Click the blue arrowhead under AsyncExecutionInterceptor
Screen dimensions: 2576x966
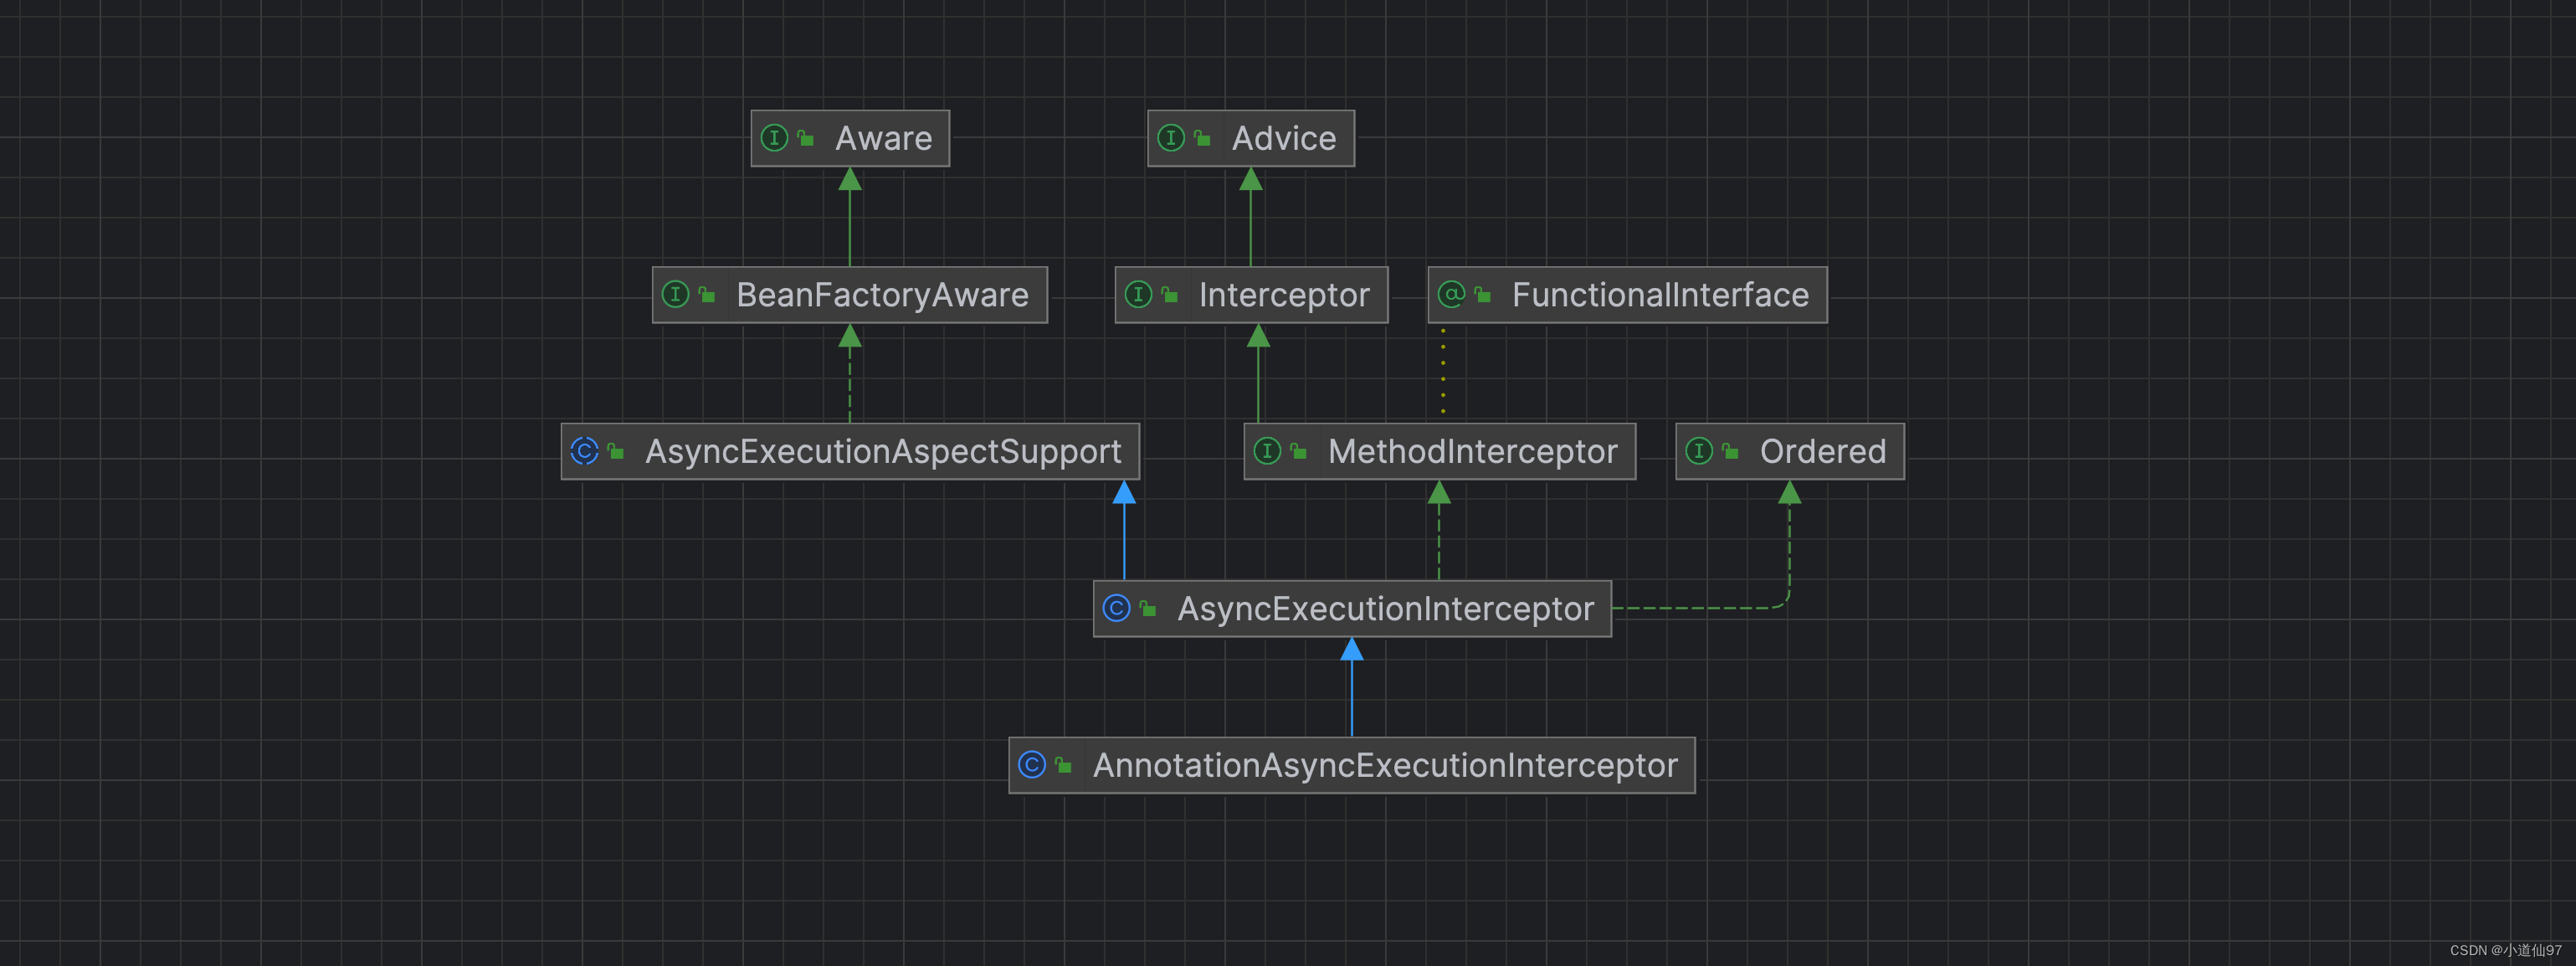click(1352, 649)
